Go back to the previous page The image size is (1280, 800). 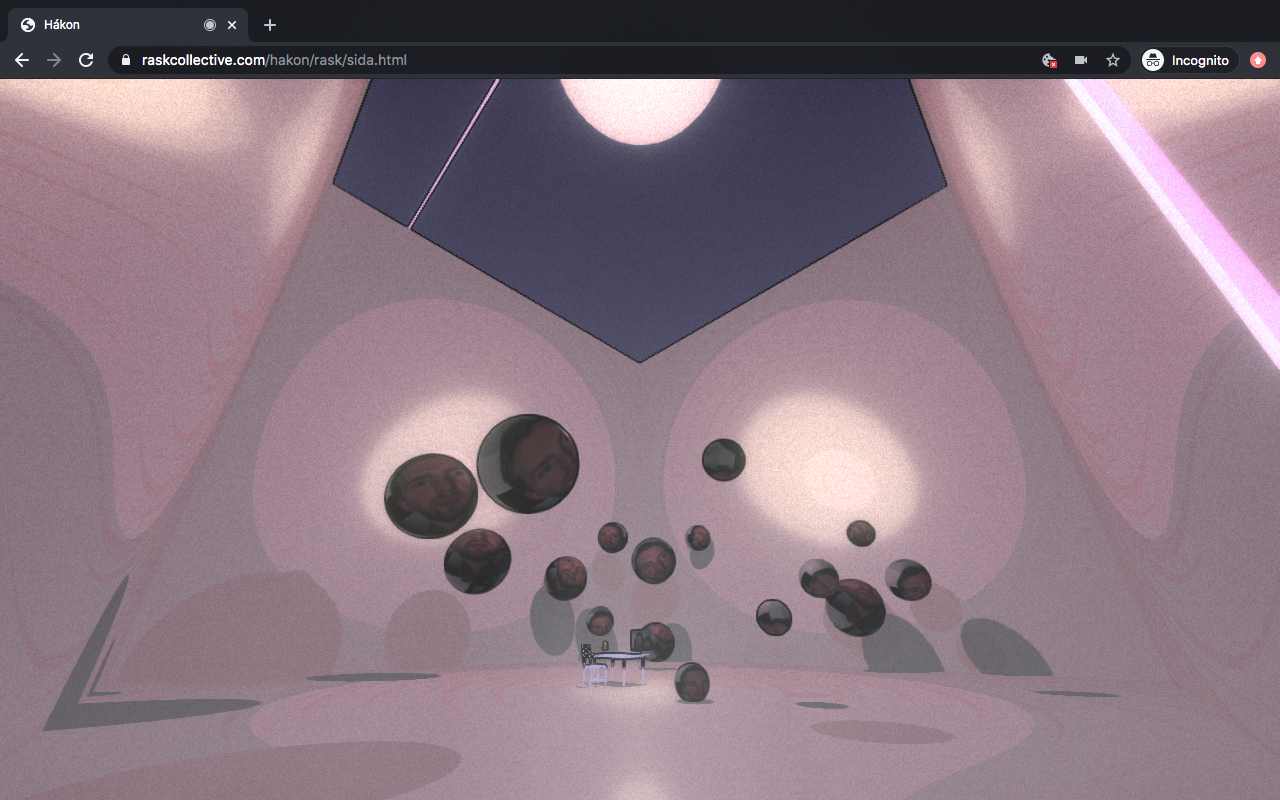click(x=22, y=60)
